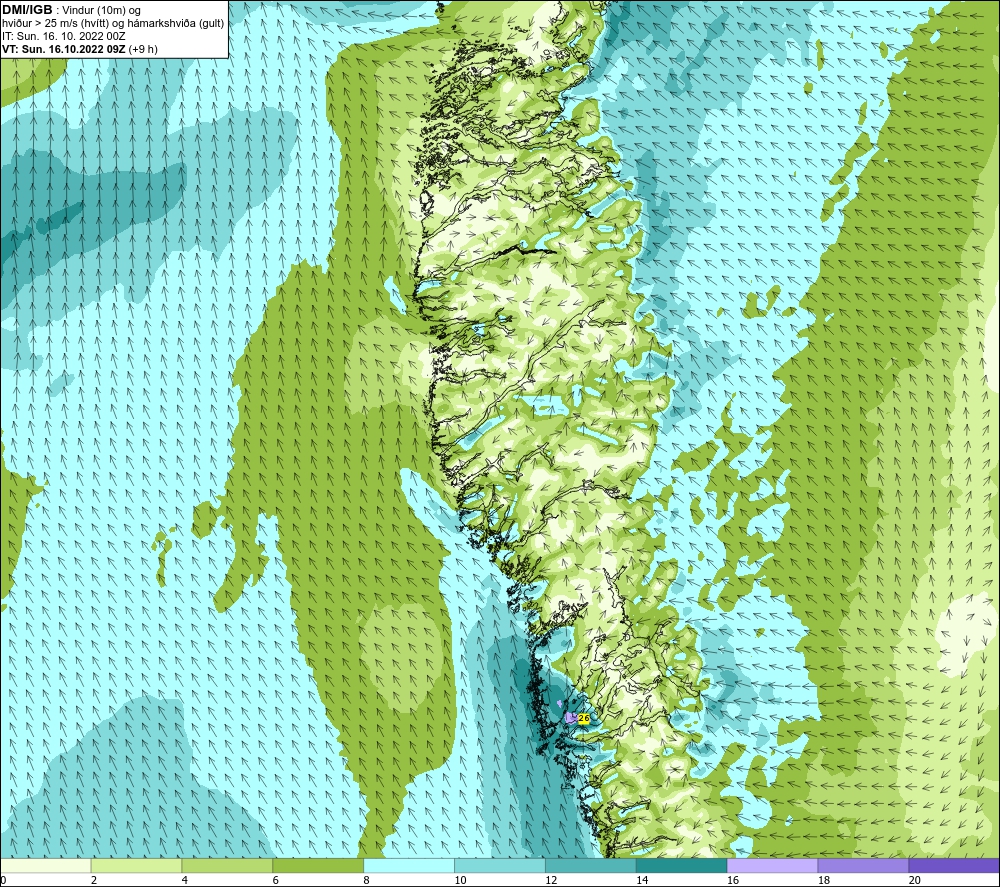
Task: Click the 'IT: Sun. 16. 10. 2022 00Z' text
Action: tap(64, 36)
